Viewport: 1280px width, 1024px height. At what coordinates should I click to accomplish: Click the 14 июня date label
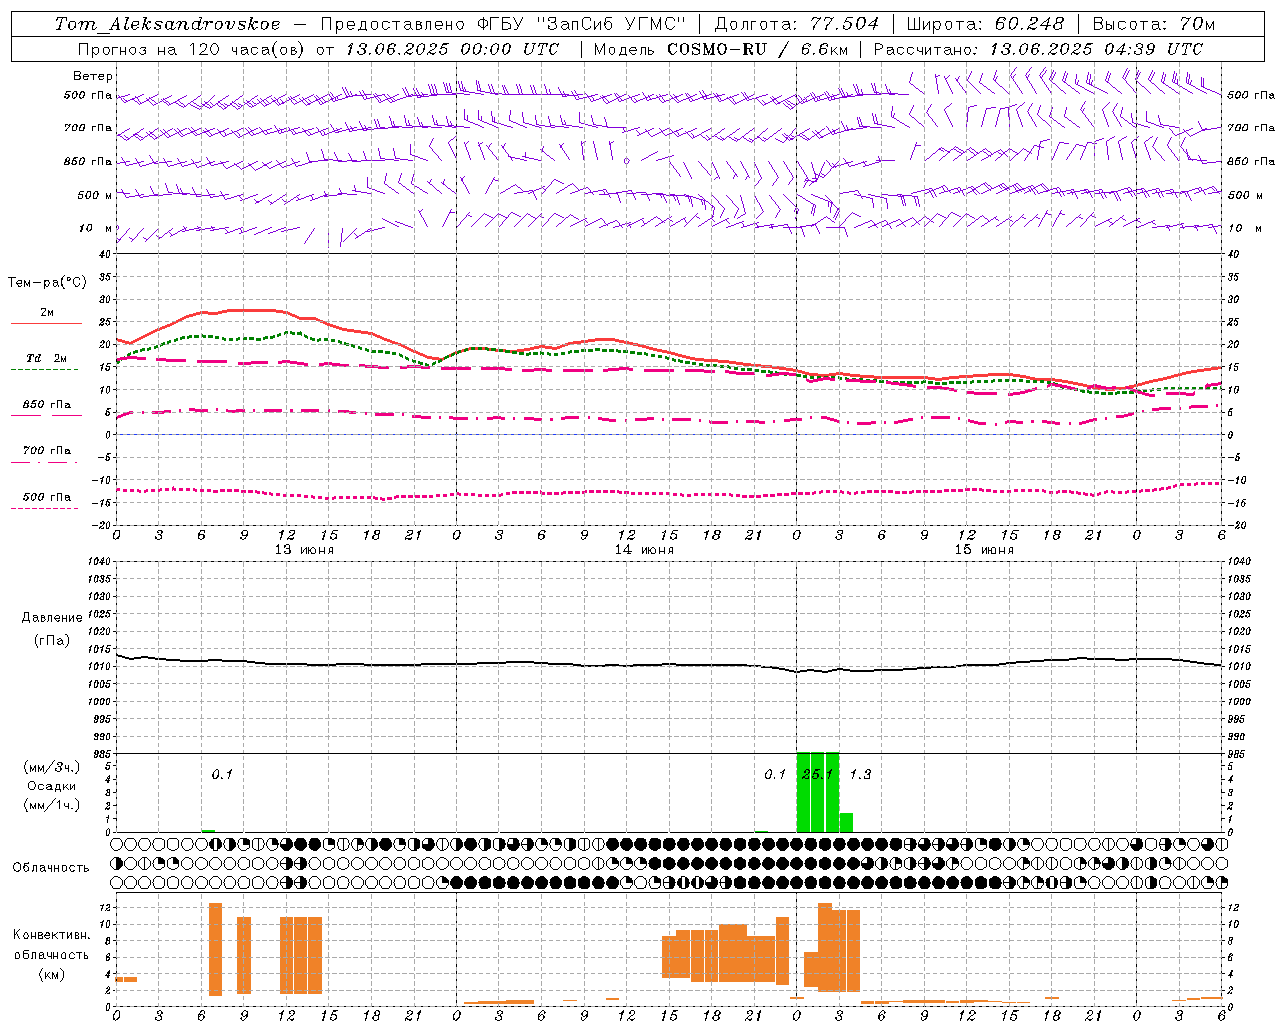coord(644,550)
